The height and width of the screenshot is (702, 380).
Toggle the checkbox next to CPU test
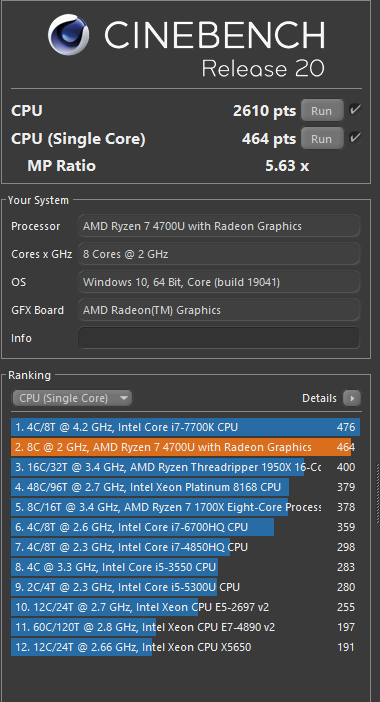[x=355, y=110]
